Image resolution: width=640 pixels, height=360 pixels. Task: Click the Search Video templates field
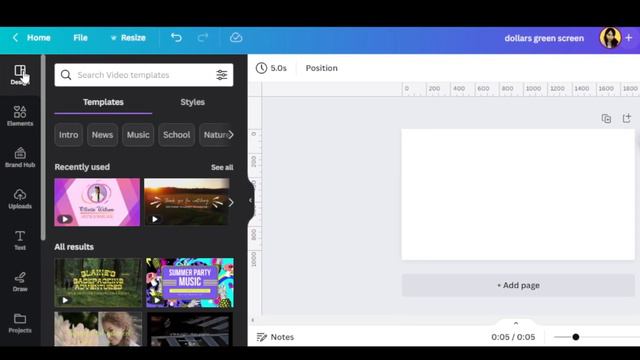pos(144,75)
